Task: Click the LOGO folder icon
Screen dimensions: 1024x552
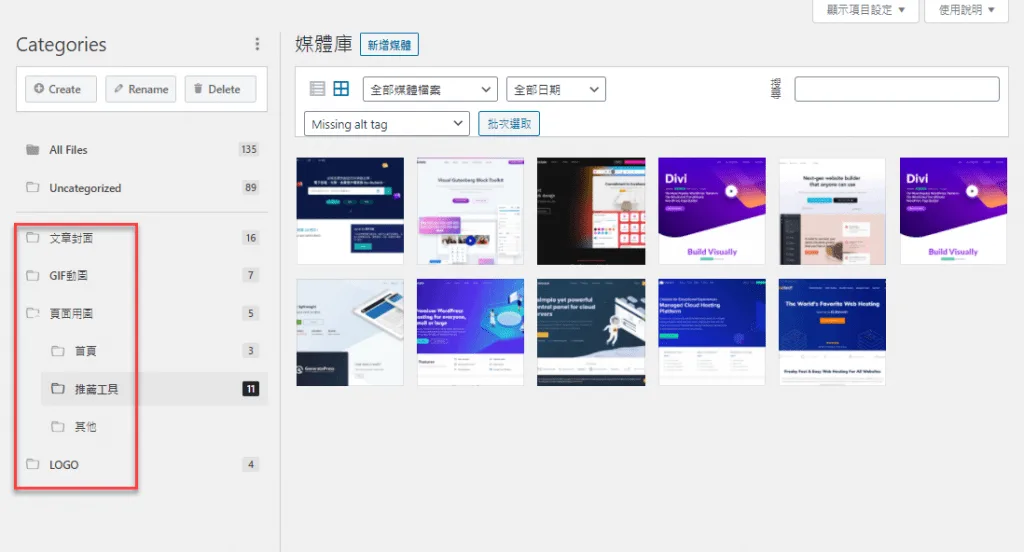Action: click(33, 464)
